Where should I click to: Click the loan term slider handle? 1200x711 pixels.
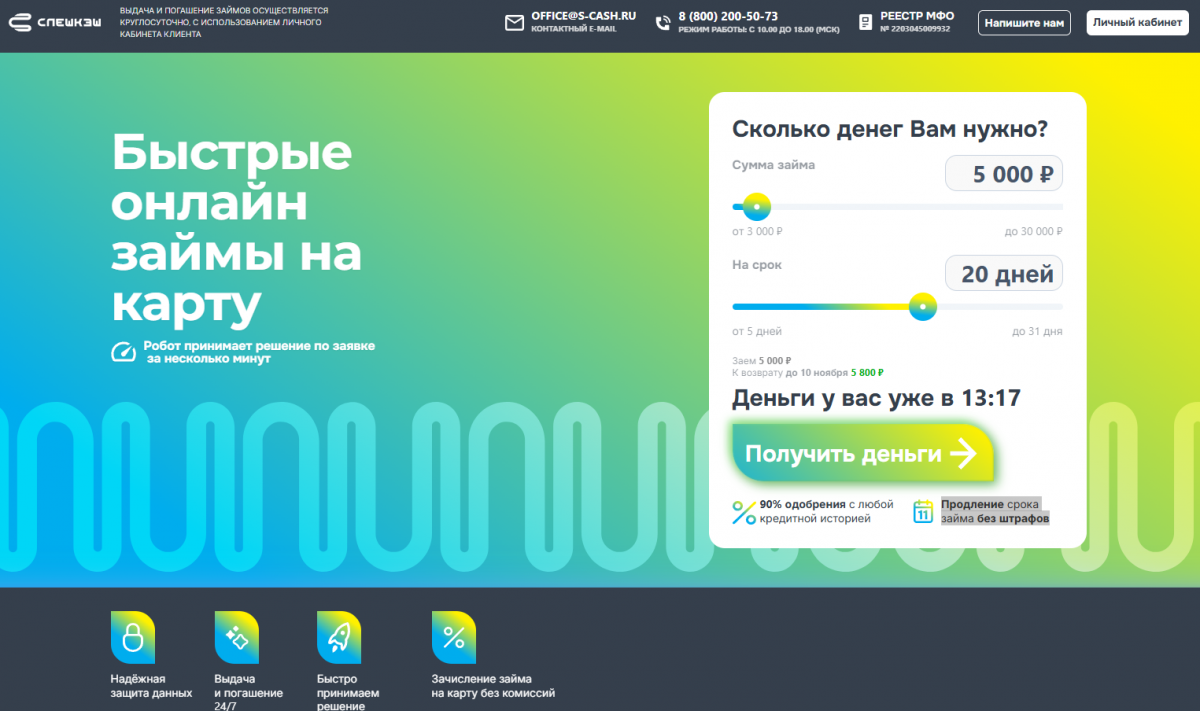point(922,307)
